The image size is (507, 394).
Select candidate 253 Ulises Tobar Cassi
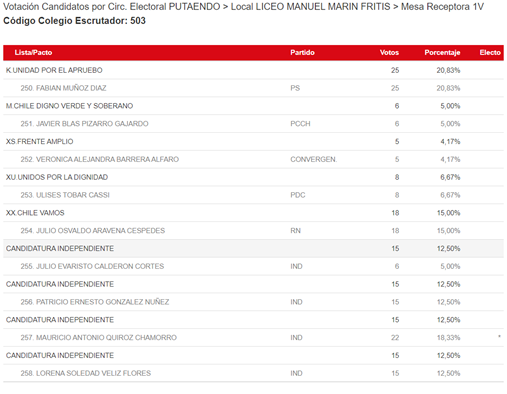tap(253, 195)
